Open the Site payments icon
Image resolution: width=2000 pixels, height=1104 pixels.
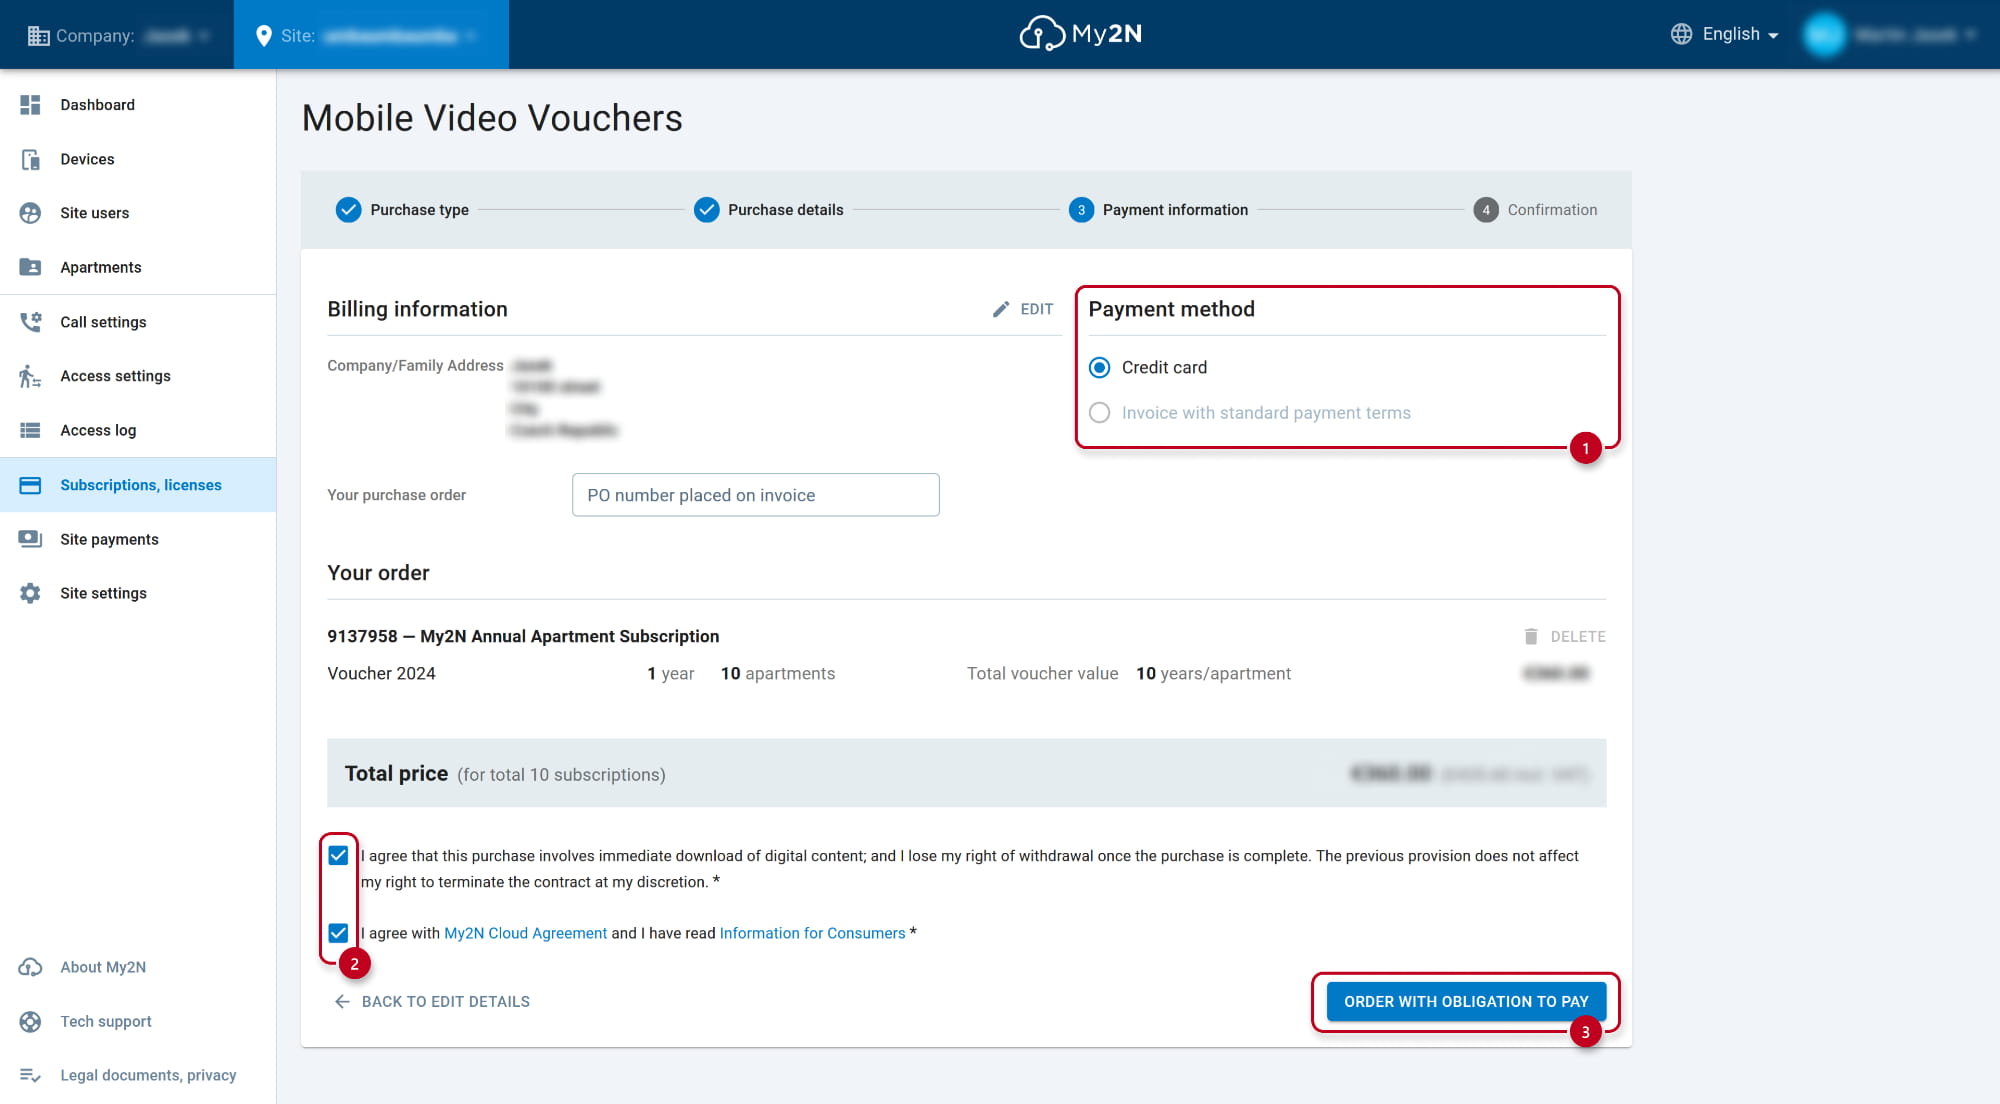pyautogui.click(x=30, y=539)
